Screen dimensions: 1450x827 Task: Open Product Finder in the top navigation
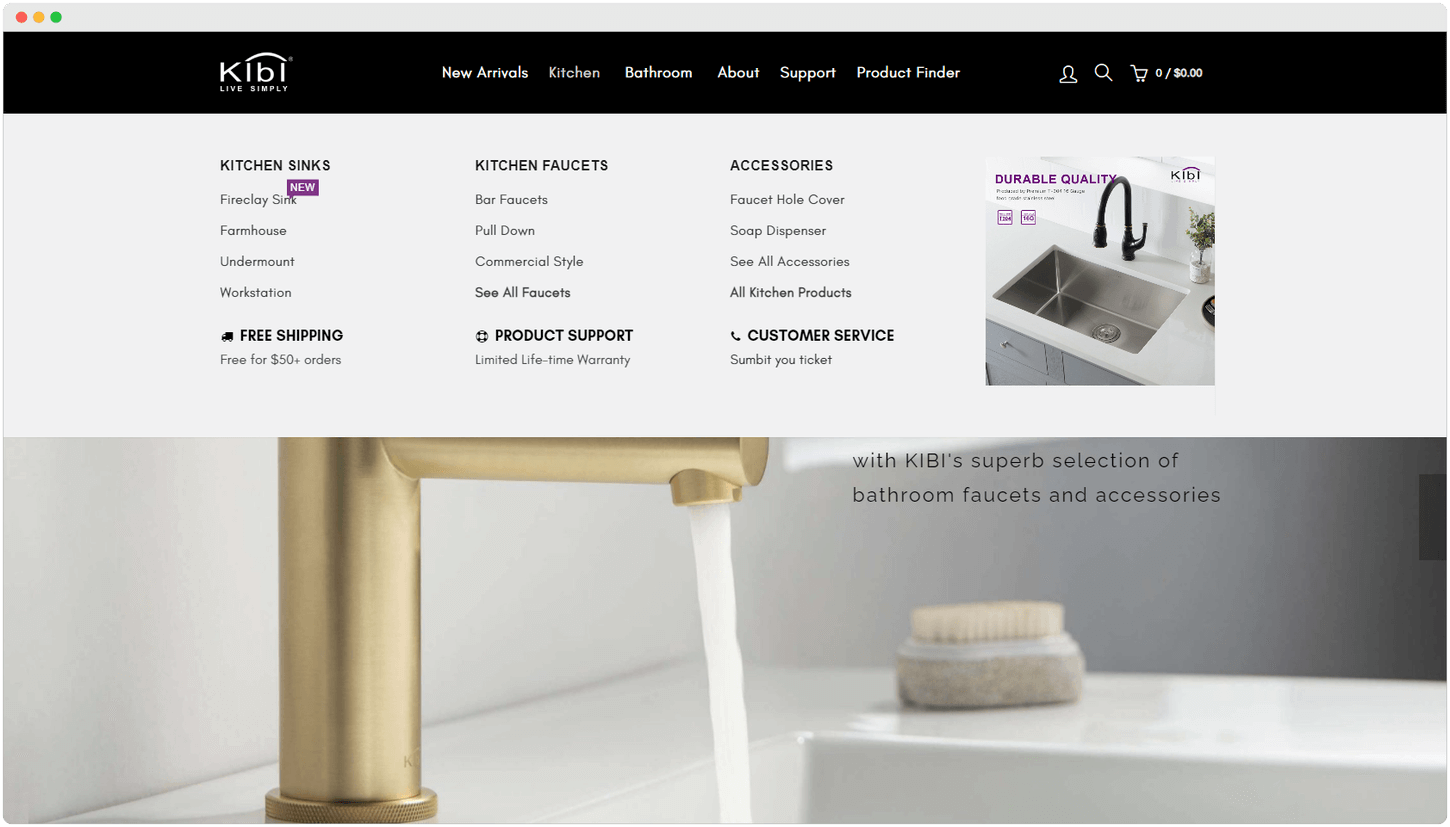tap(908, 72)
